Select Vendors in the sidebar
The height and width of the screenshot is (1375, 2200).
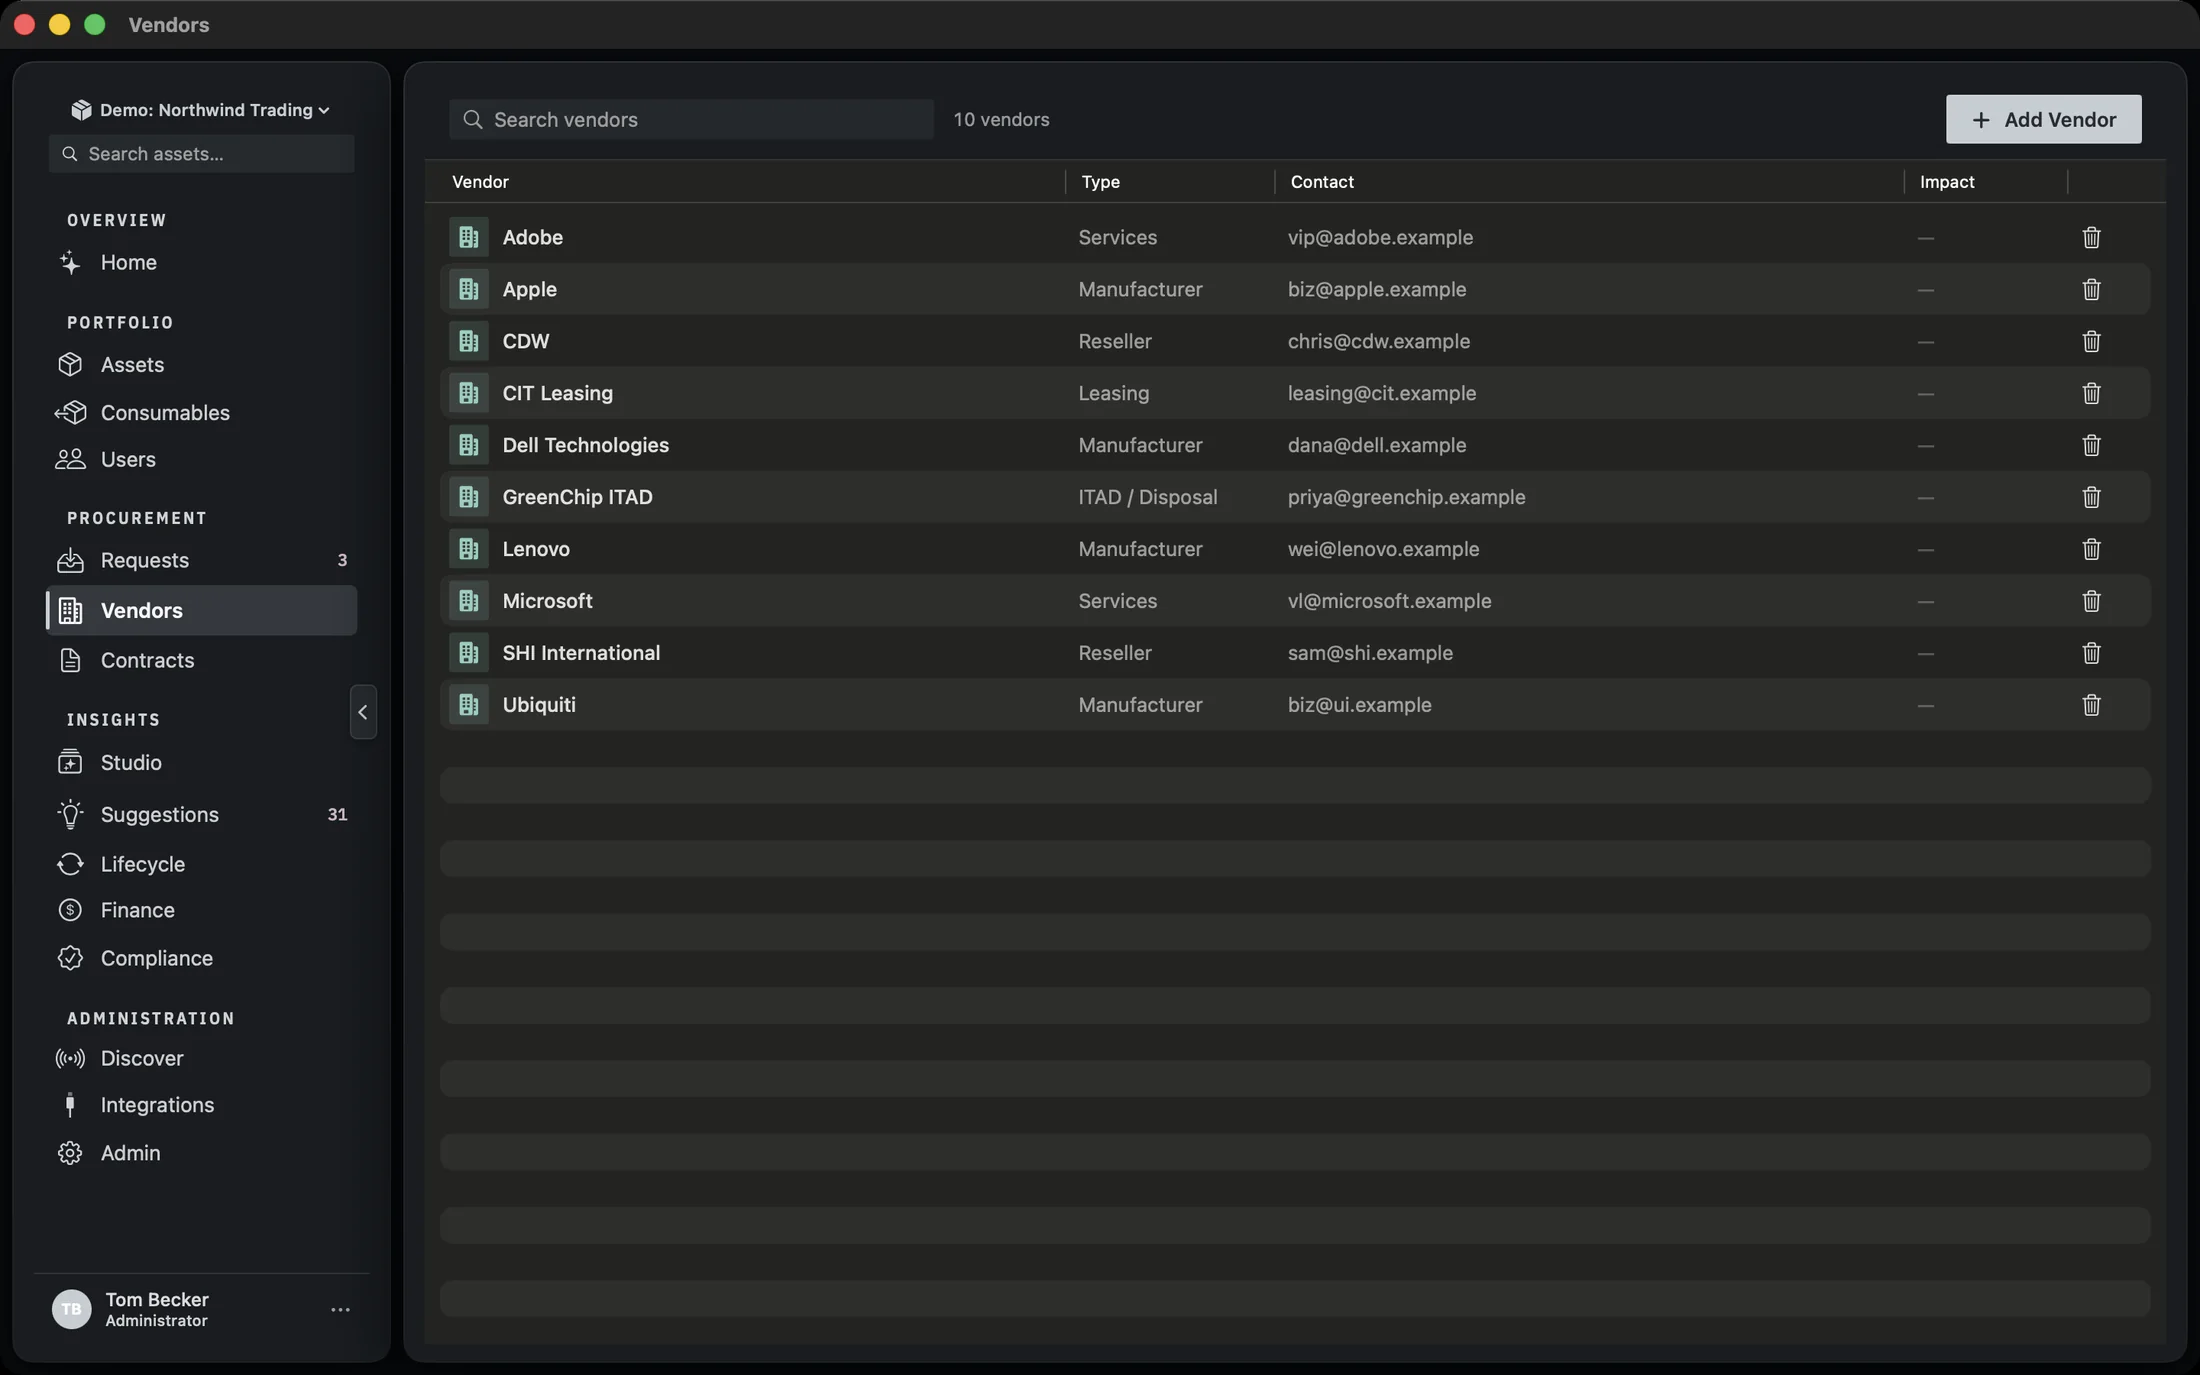pos(201,611)
